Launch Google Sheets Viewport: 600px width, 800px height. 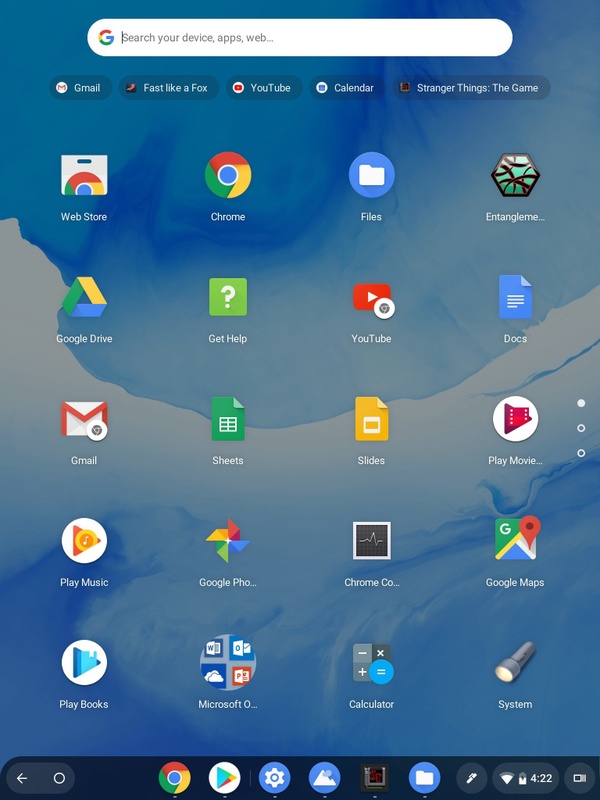pos(228,419)
